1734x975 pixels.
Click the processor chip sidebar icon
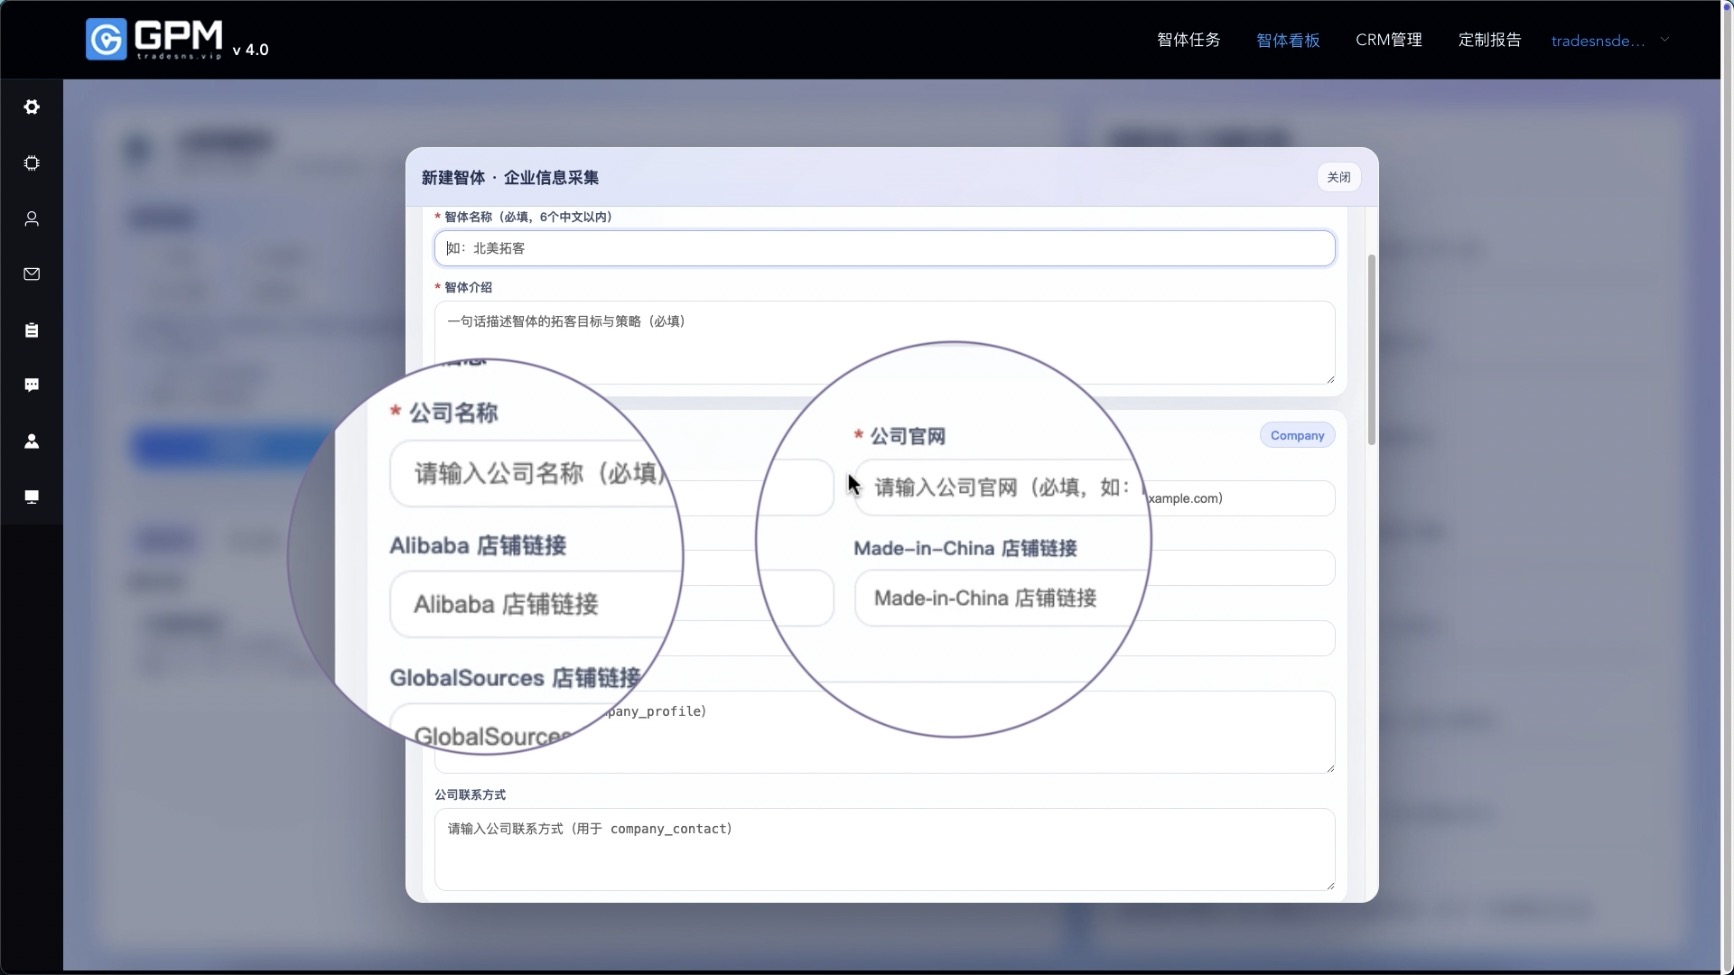point(32,163)
